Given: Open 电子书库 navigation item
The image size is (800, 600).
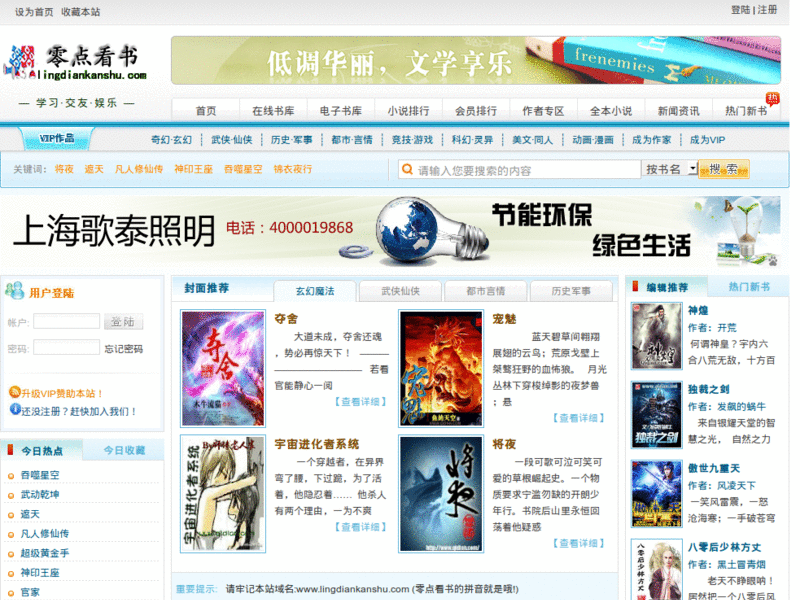Looking at the screenshot, I should coord(341,111).
